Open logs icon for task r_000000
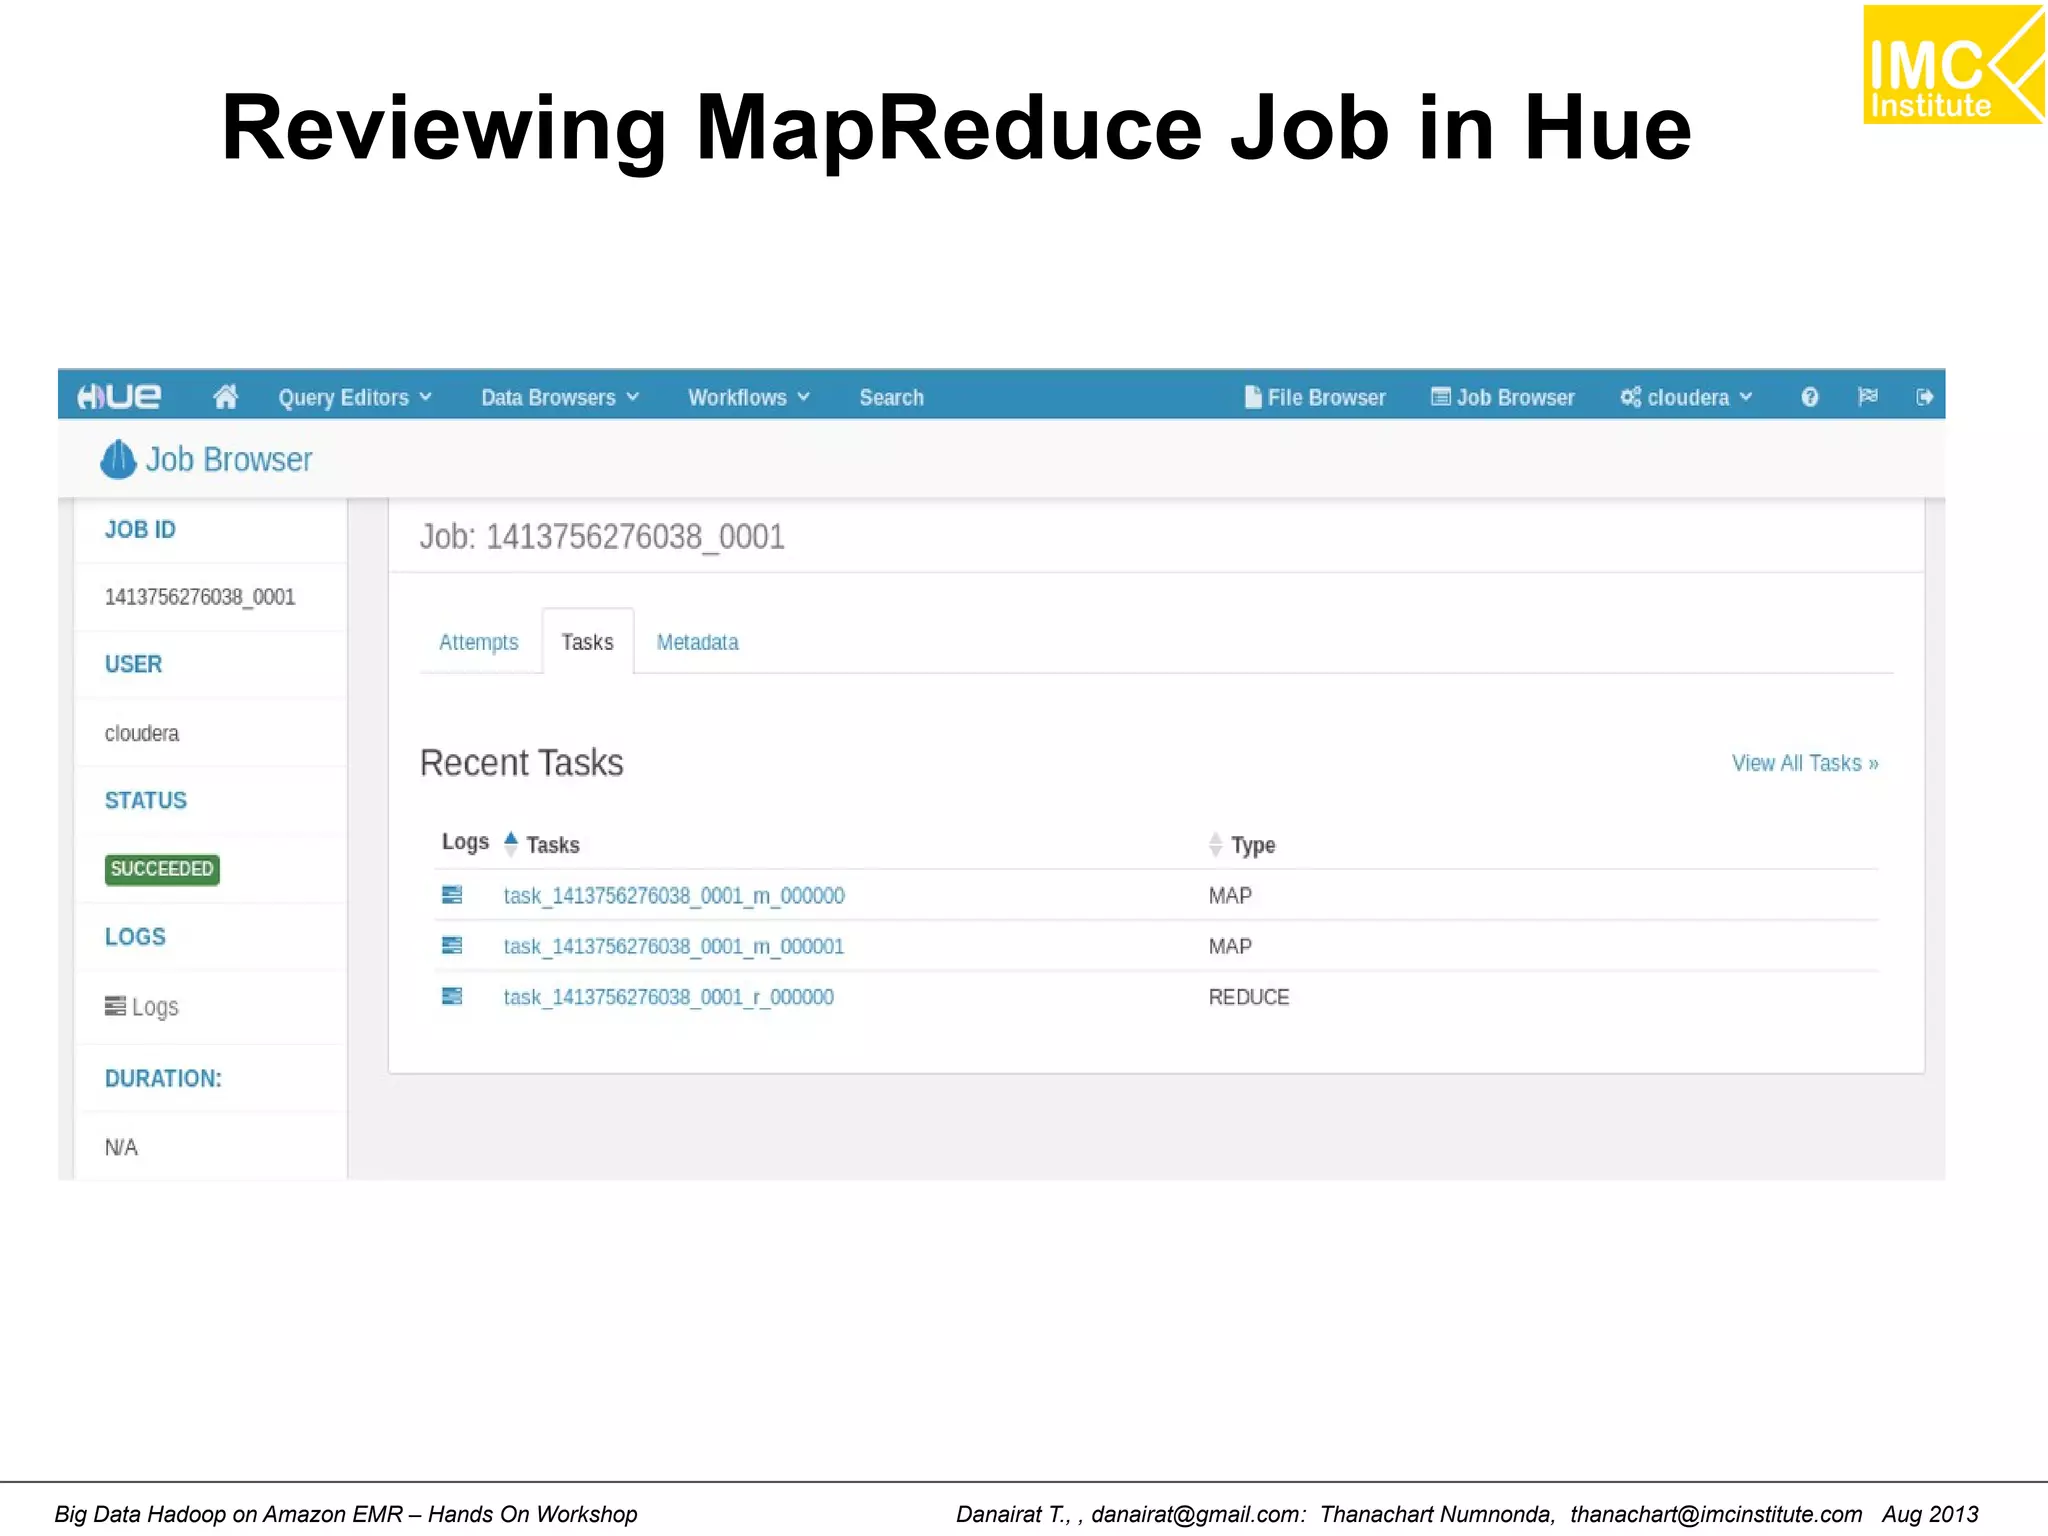Screen dimensions: 2048x1536 point(452,996)
